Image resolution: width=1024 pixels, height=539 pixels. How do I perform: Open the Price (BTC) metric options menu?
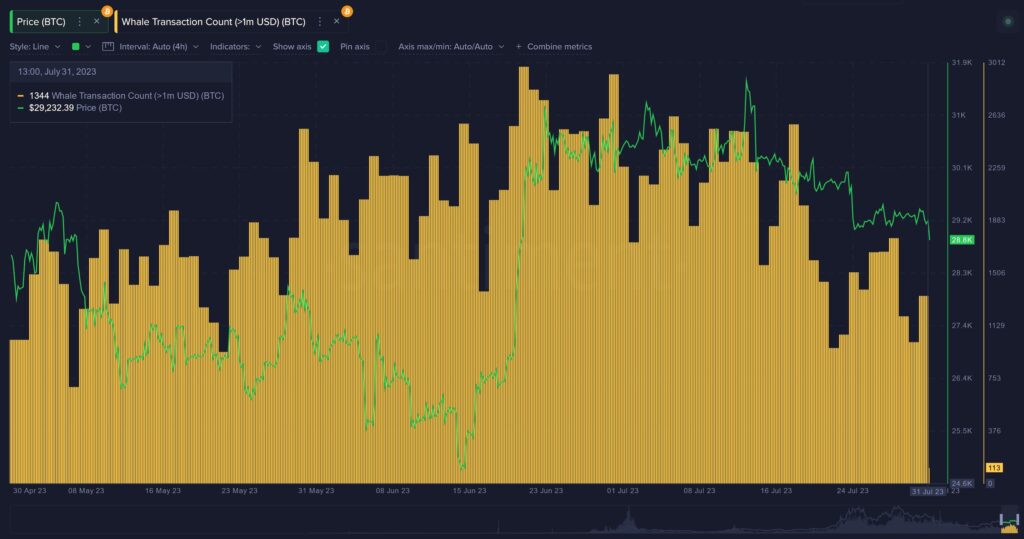tap(80, 21)
